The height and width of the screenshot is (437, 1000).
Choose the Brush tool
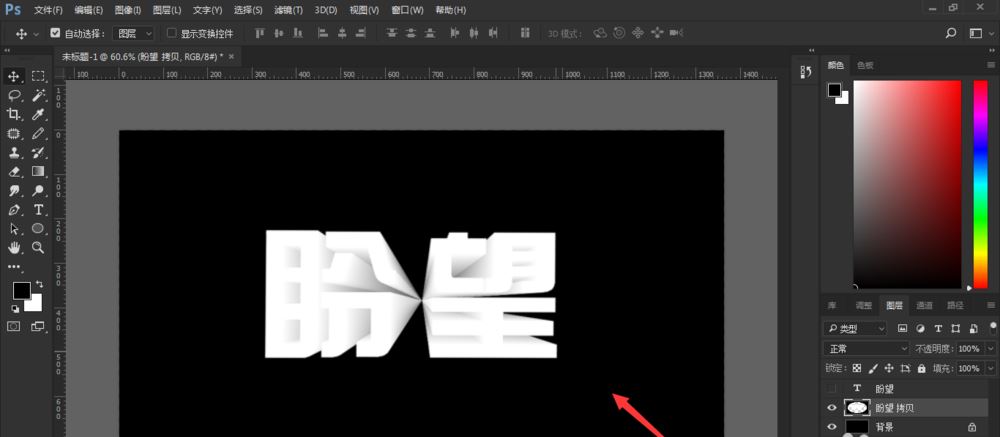[x=38, y=133]
